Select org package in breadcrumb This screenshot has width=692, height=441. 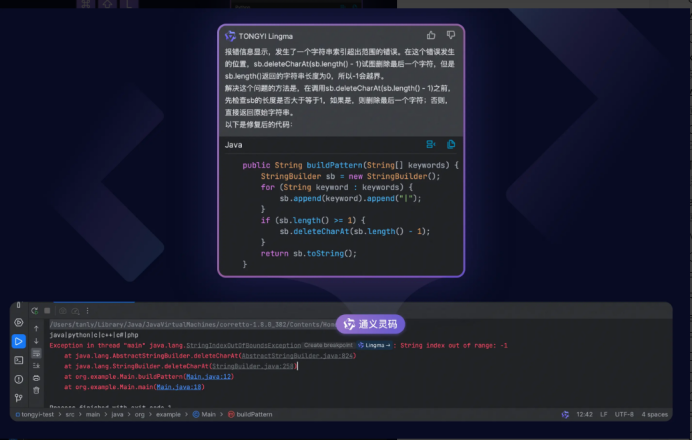(x=139, y=415)
